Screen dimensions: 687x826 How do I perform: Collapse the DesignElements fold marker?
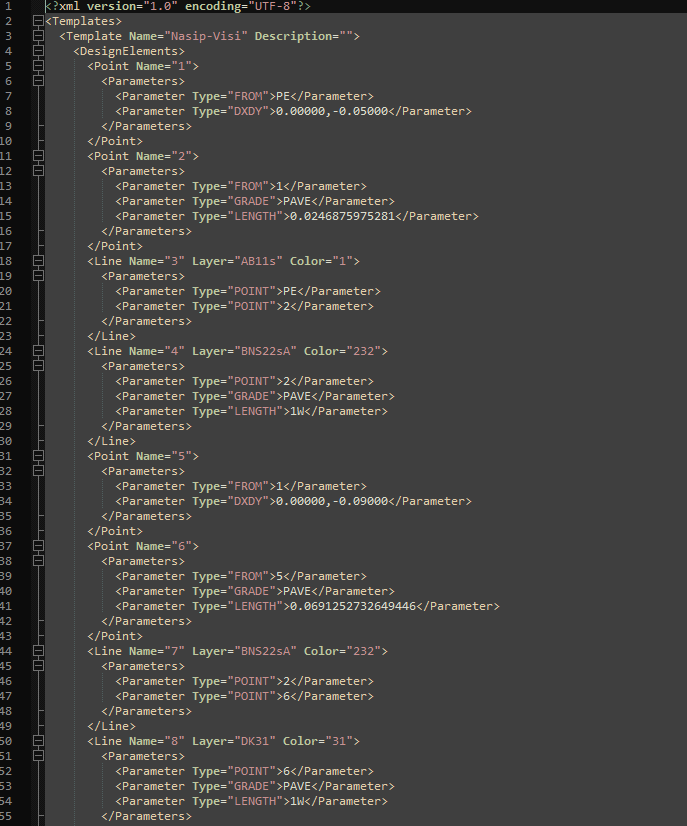(x=38, y=51)
